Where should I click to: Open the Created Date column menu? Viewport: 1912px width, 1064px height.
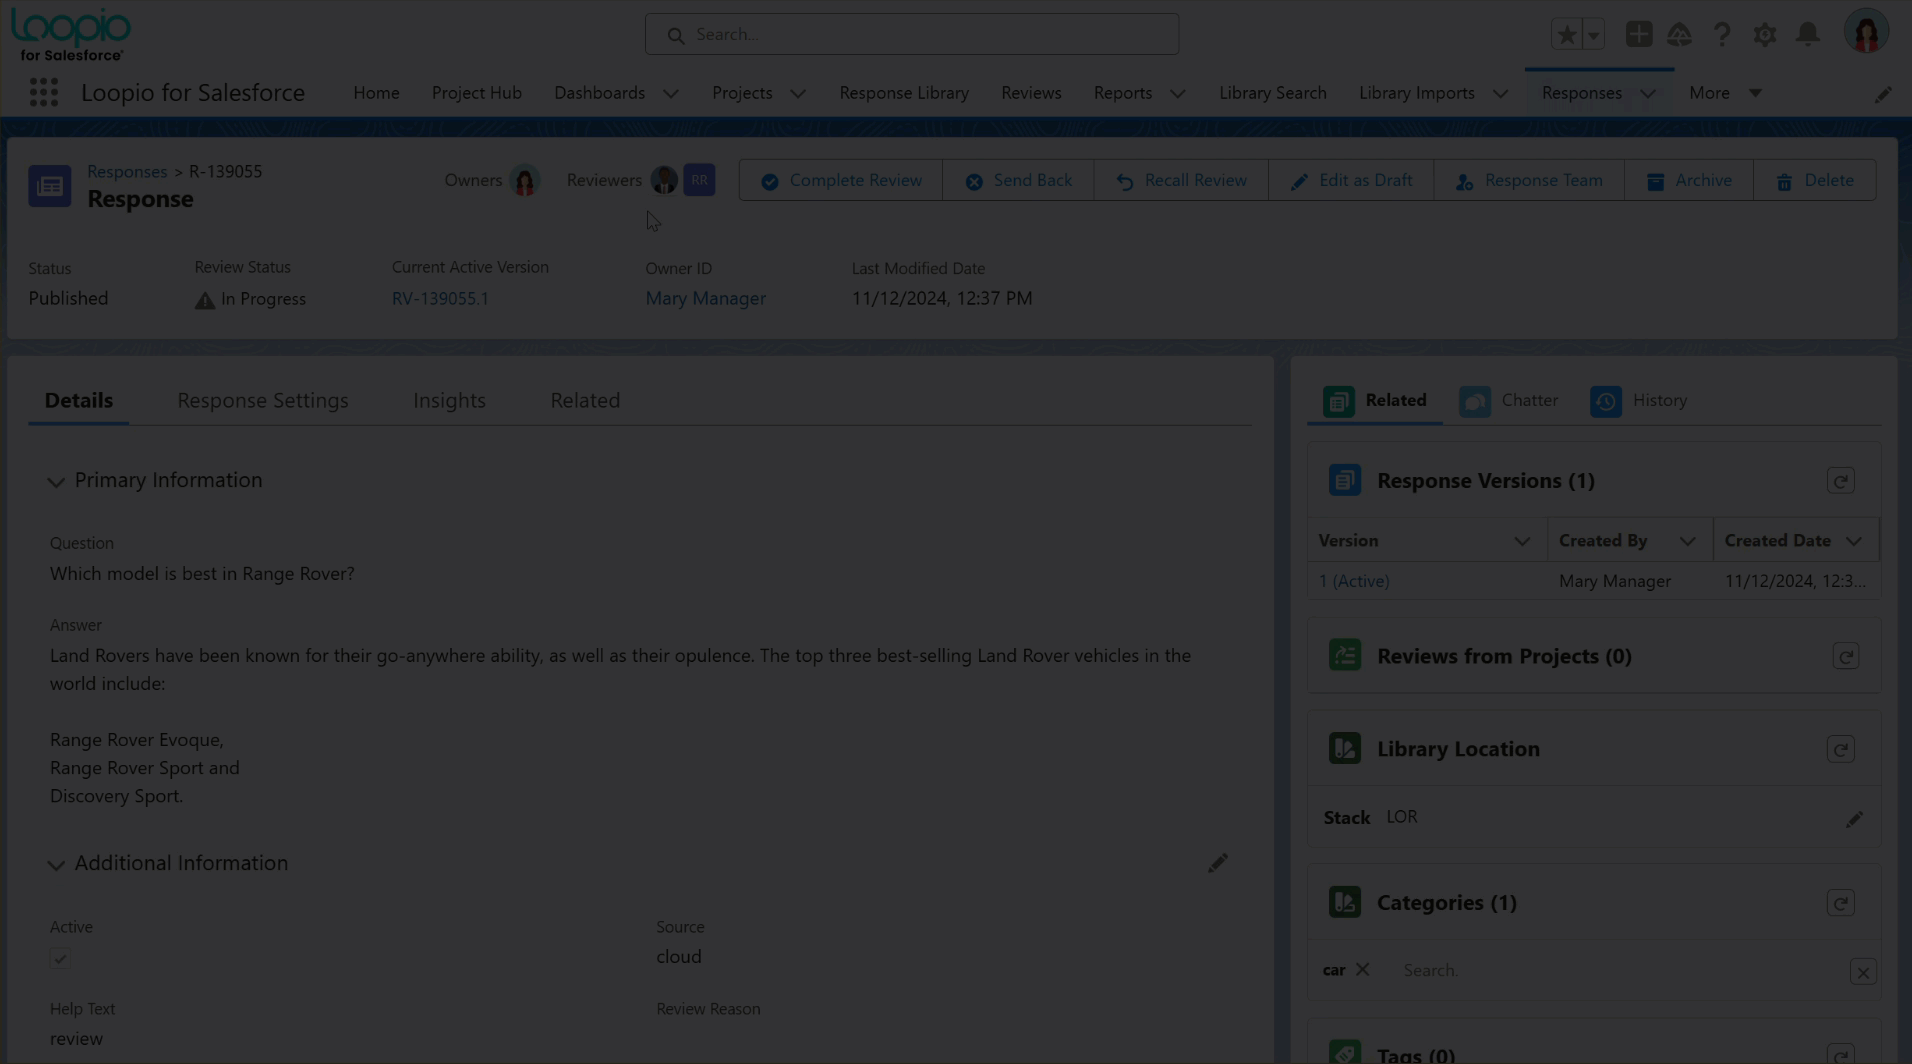click(1853, 542)
